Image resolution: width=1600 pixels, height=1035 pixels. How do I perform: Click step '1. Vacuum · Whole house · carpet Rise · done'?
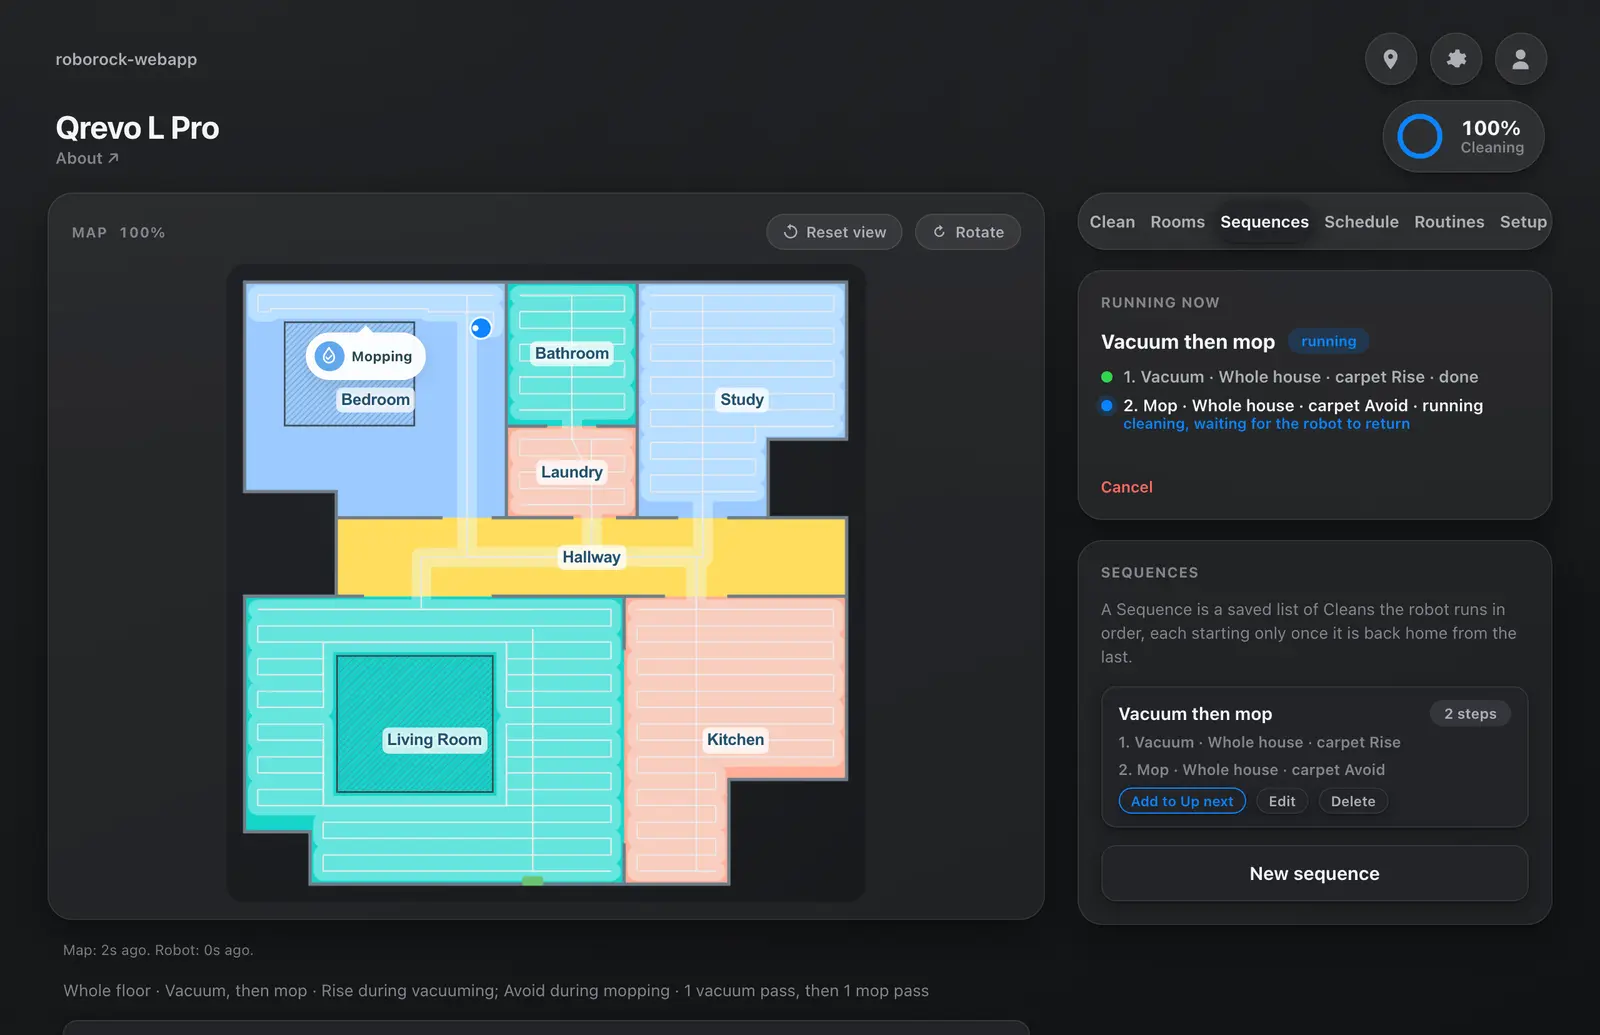[1300, 377]
